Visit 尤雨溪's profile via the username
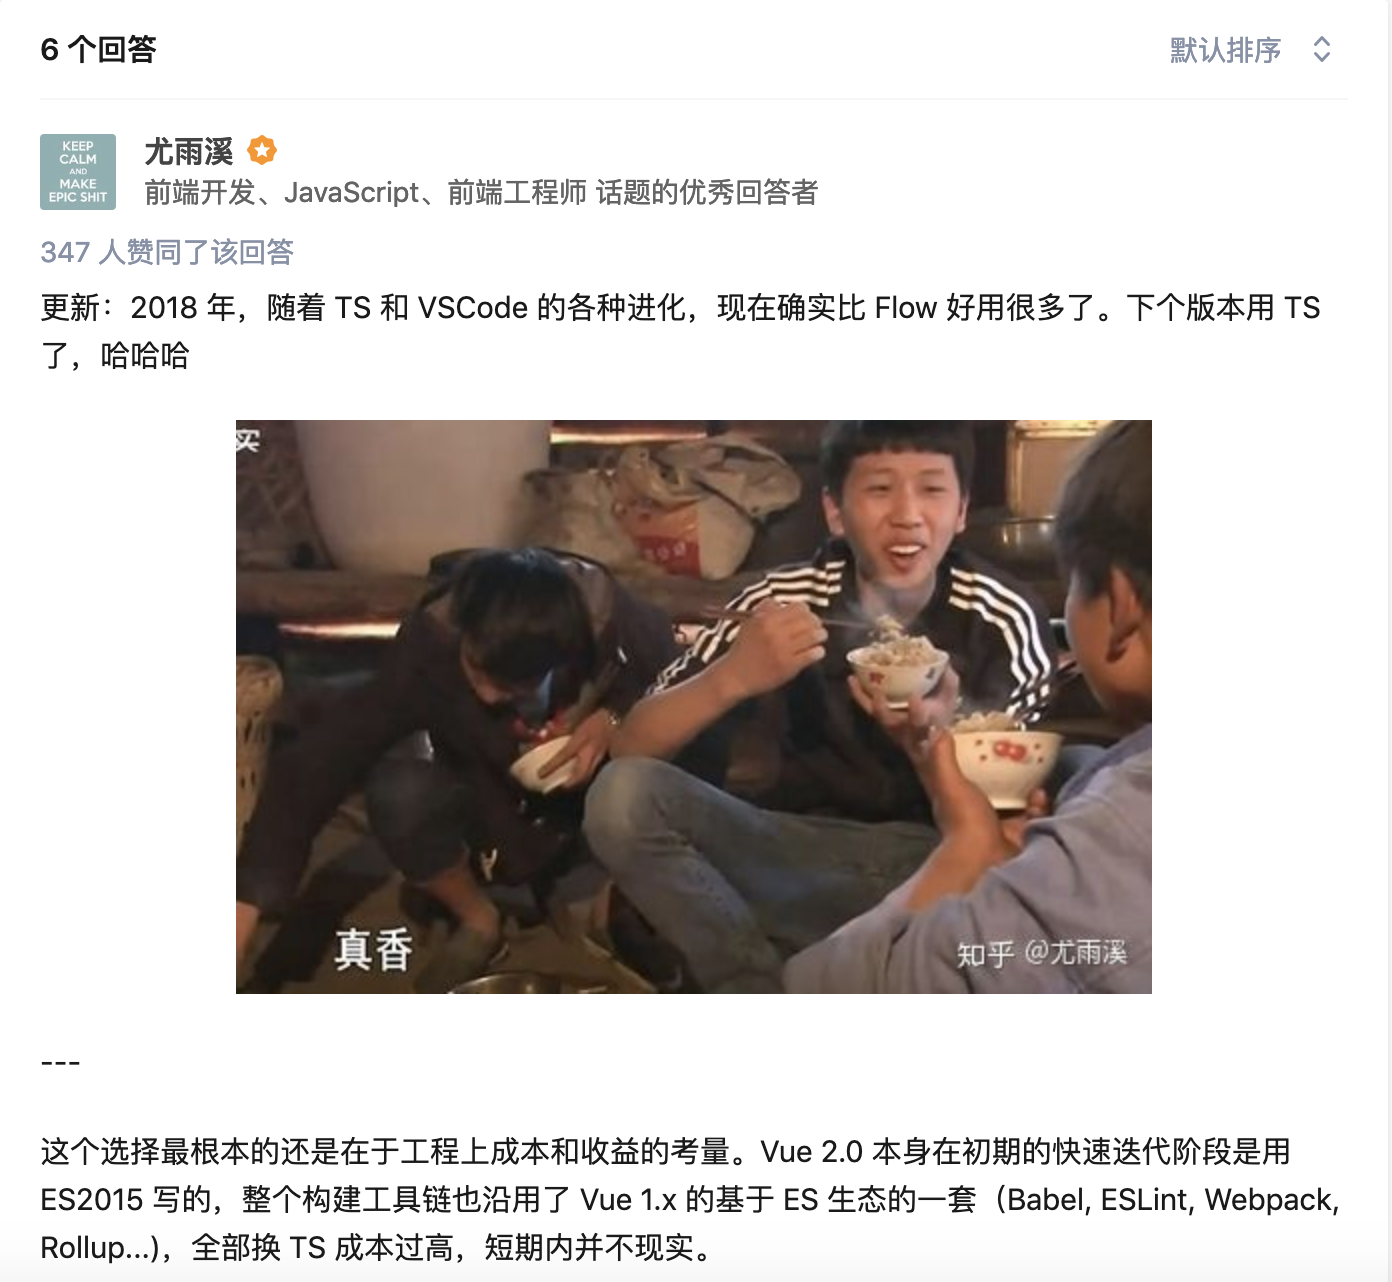1392x1282 pixels. click(x=189, y=152)
